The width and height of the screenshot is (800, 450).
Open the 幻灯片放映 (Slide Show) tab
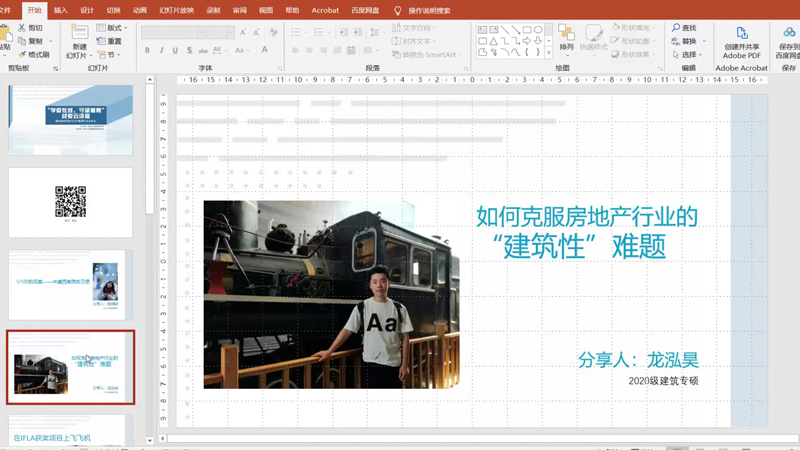click(177, 10)
